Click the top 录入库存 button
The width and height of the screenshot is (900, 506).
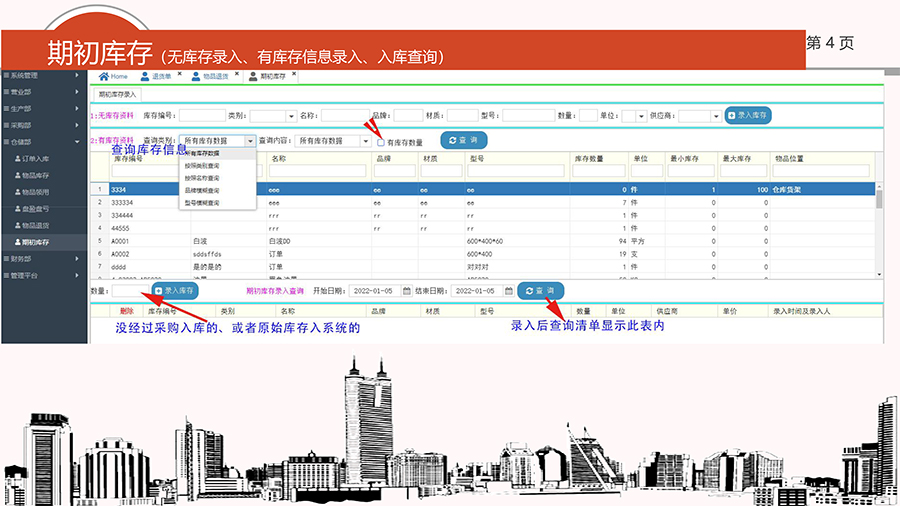pos(747,115)
